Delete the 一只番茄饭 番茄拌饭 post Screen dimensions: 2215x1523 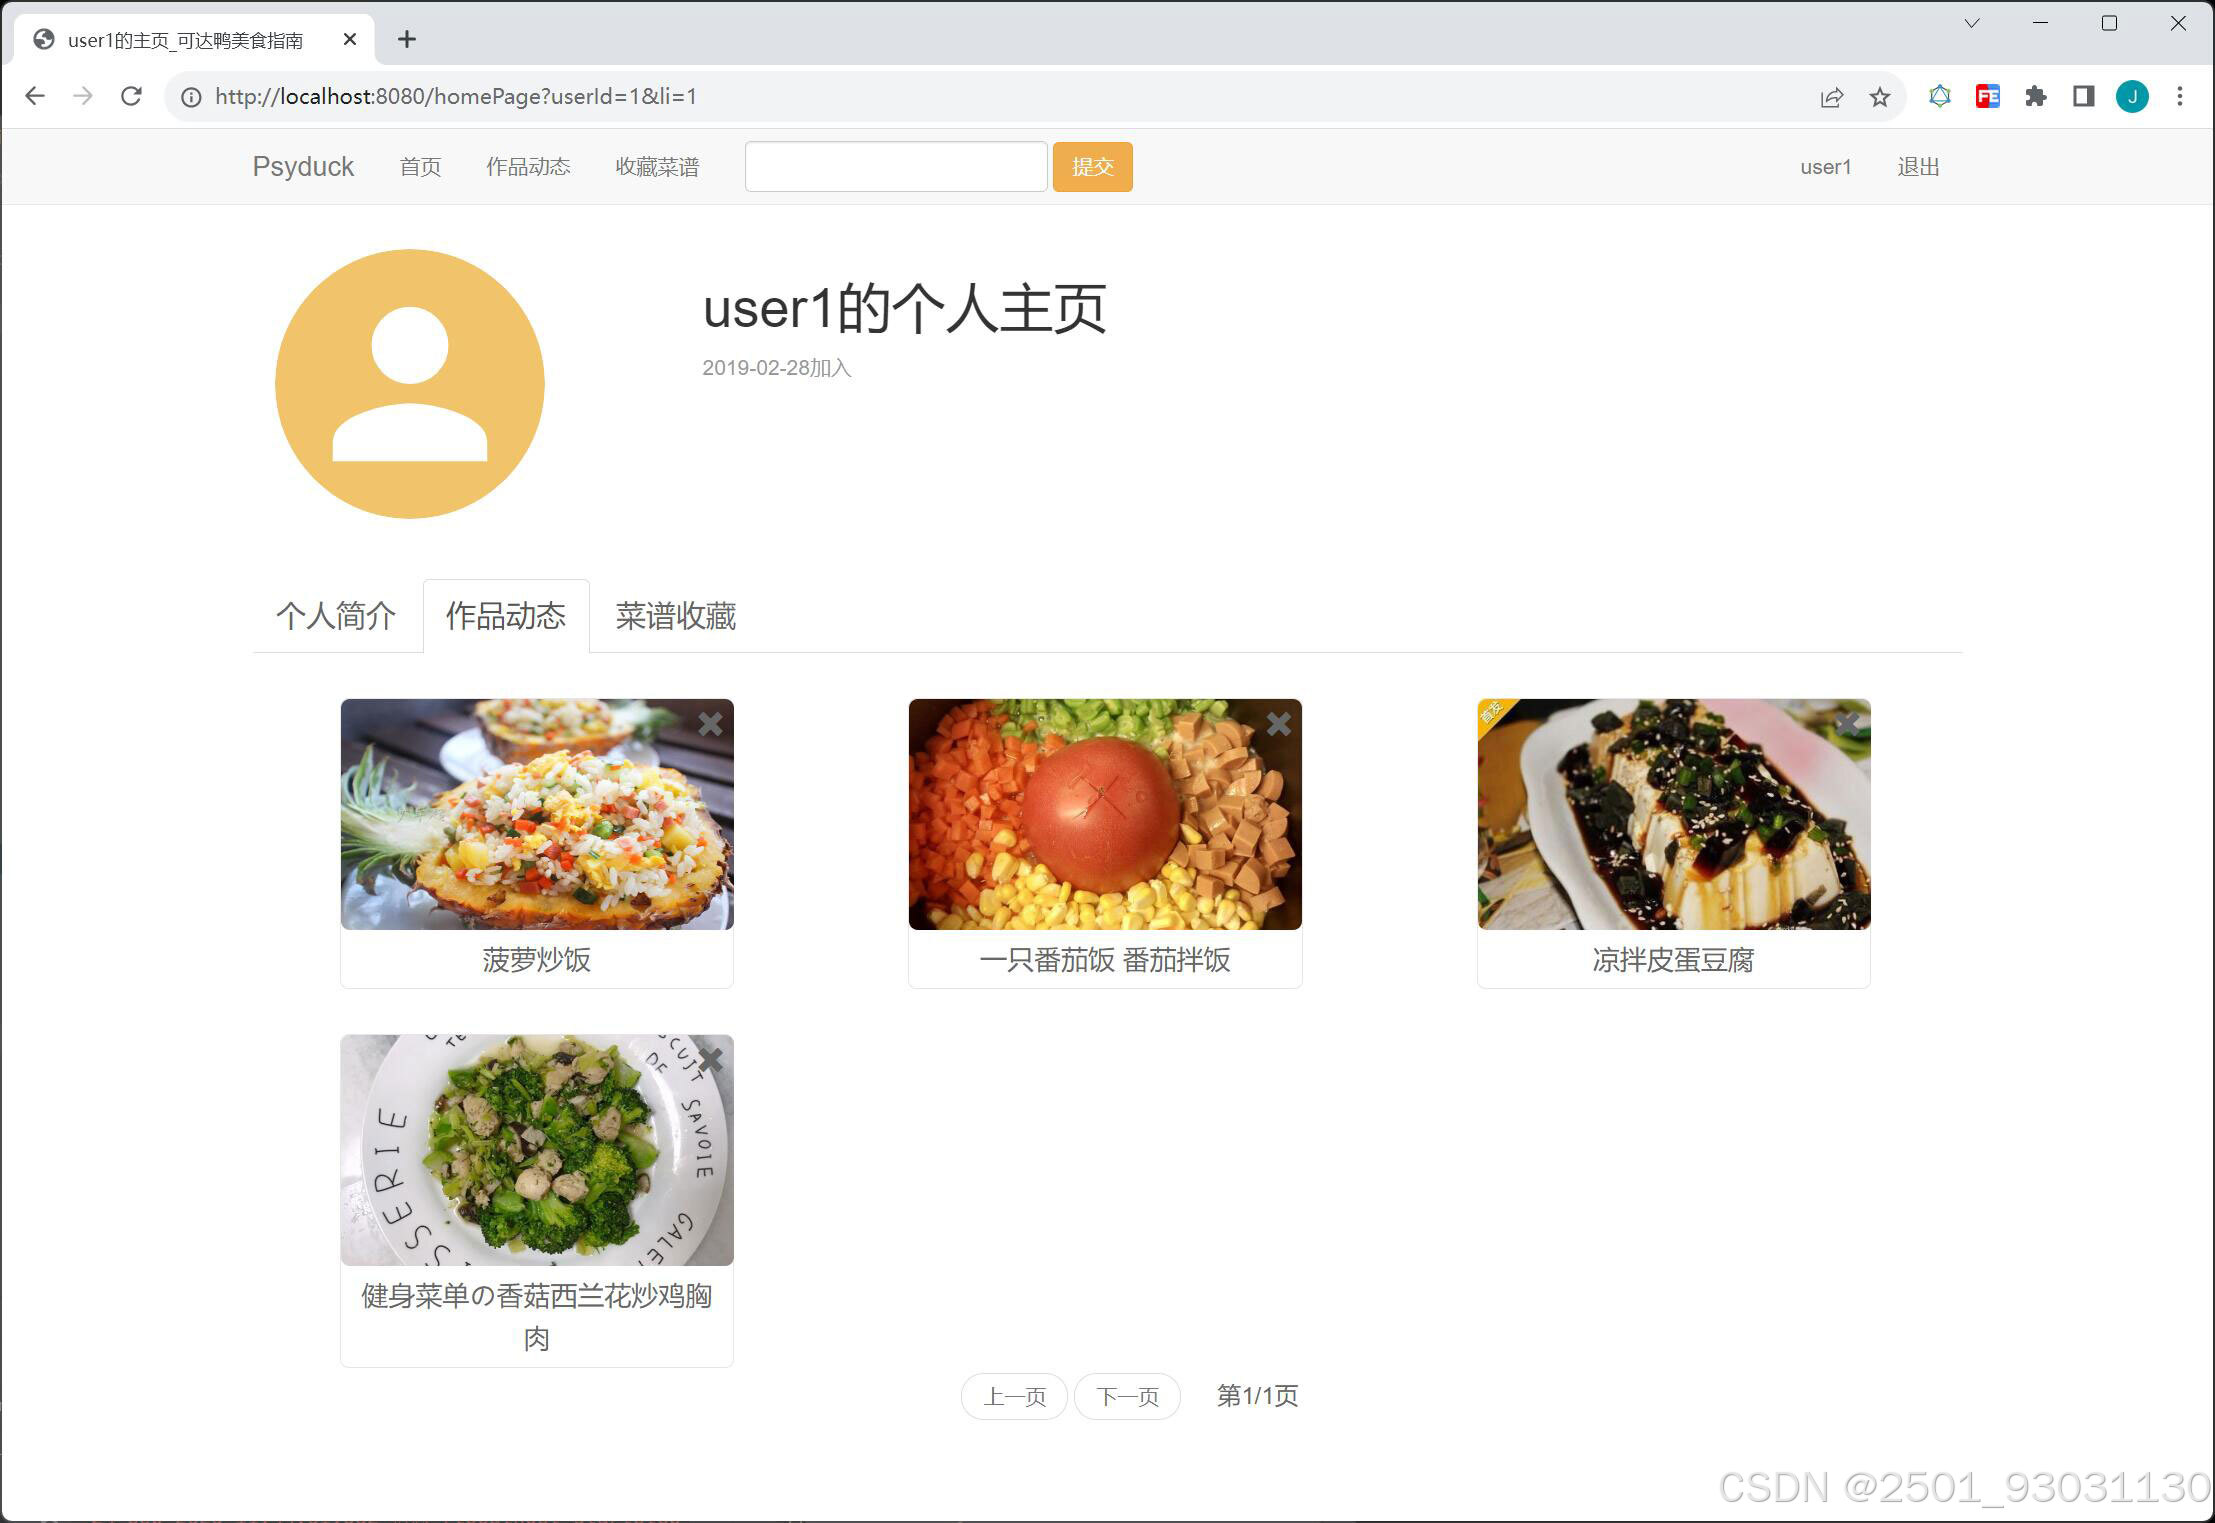(1278, 724)
